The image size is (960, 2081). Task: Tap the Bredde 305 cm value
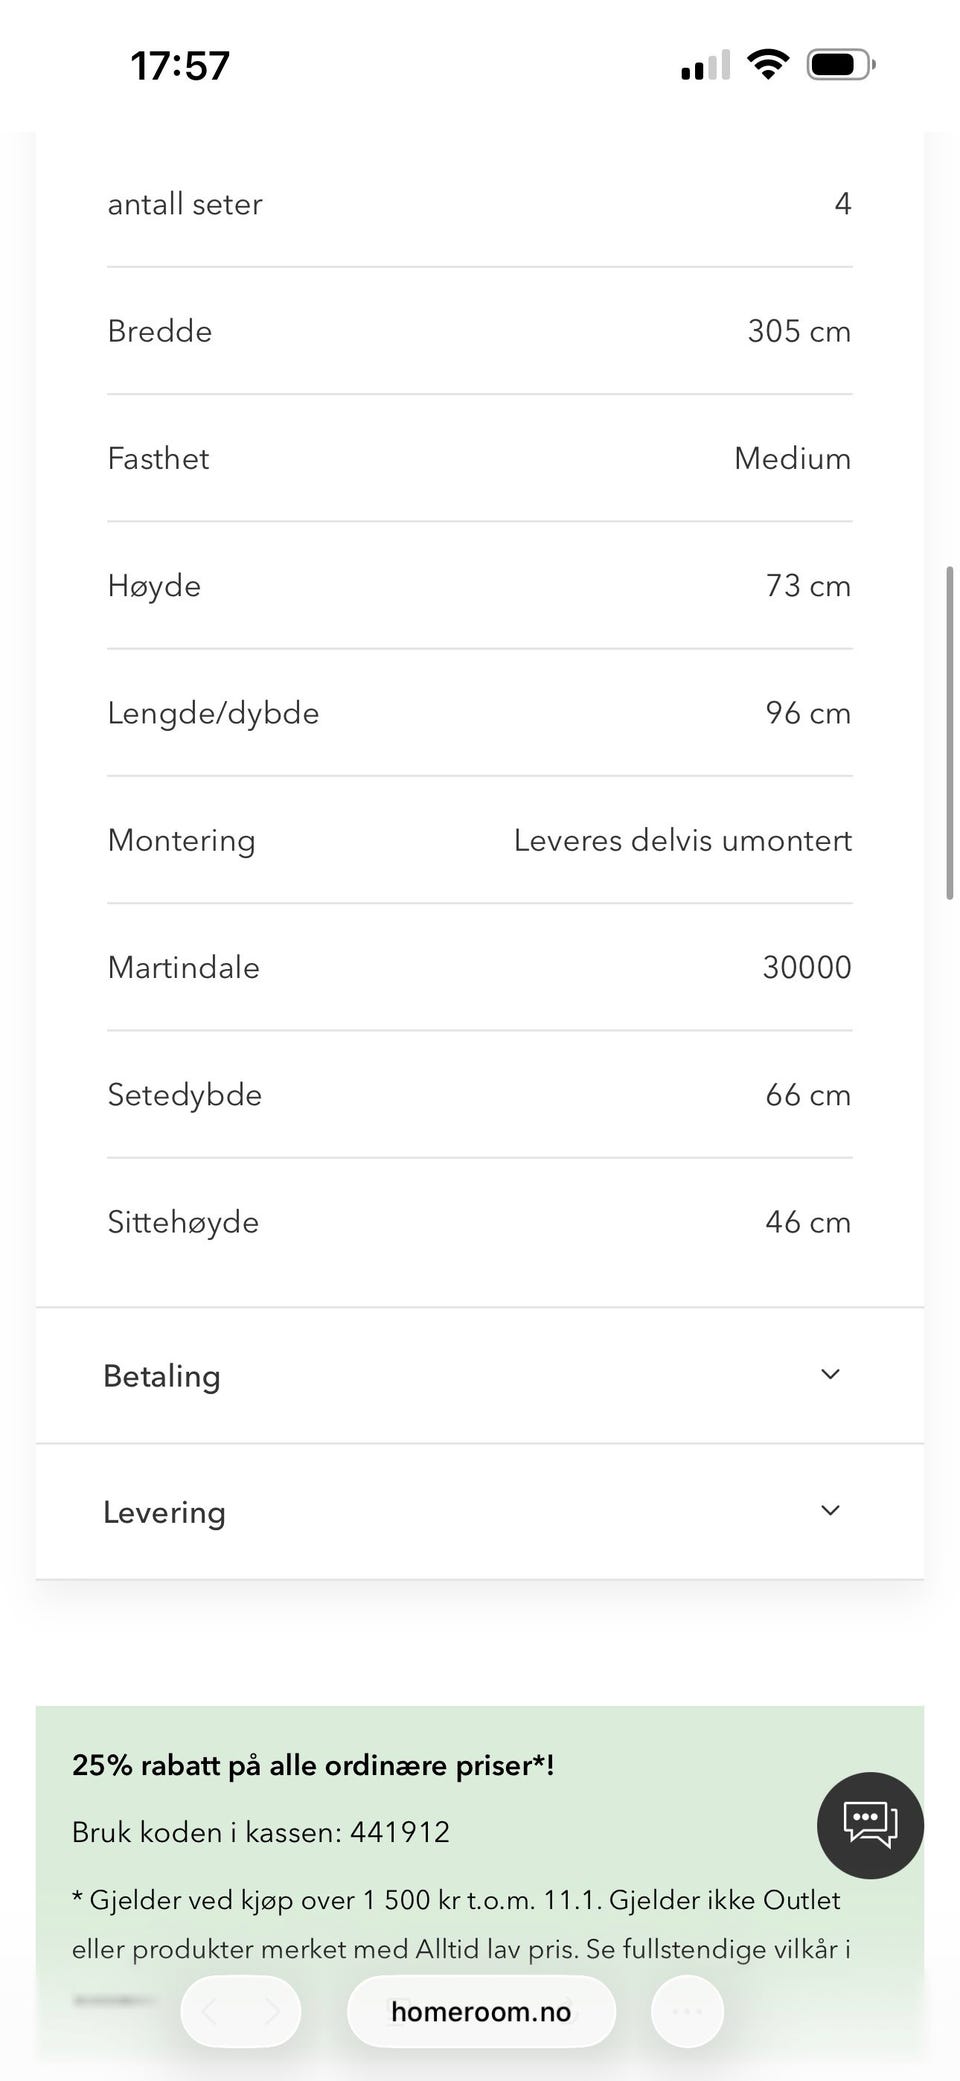tap(799, 331)
